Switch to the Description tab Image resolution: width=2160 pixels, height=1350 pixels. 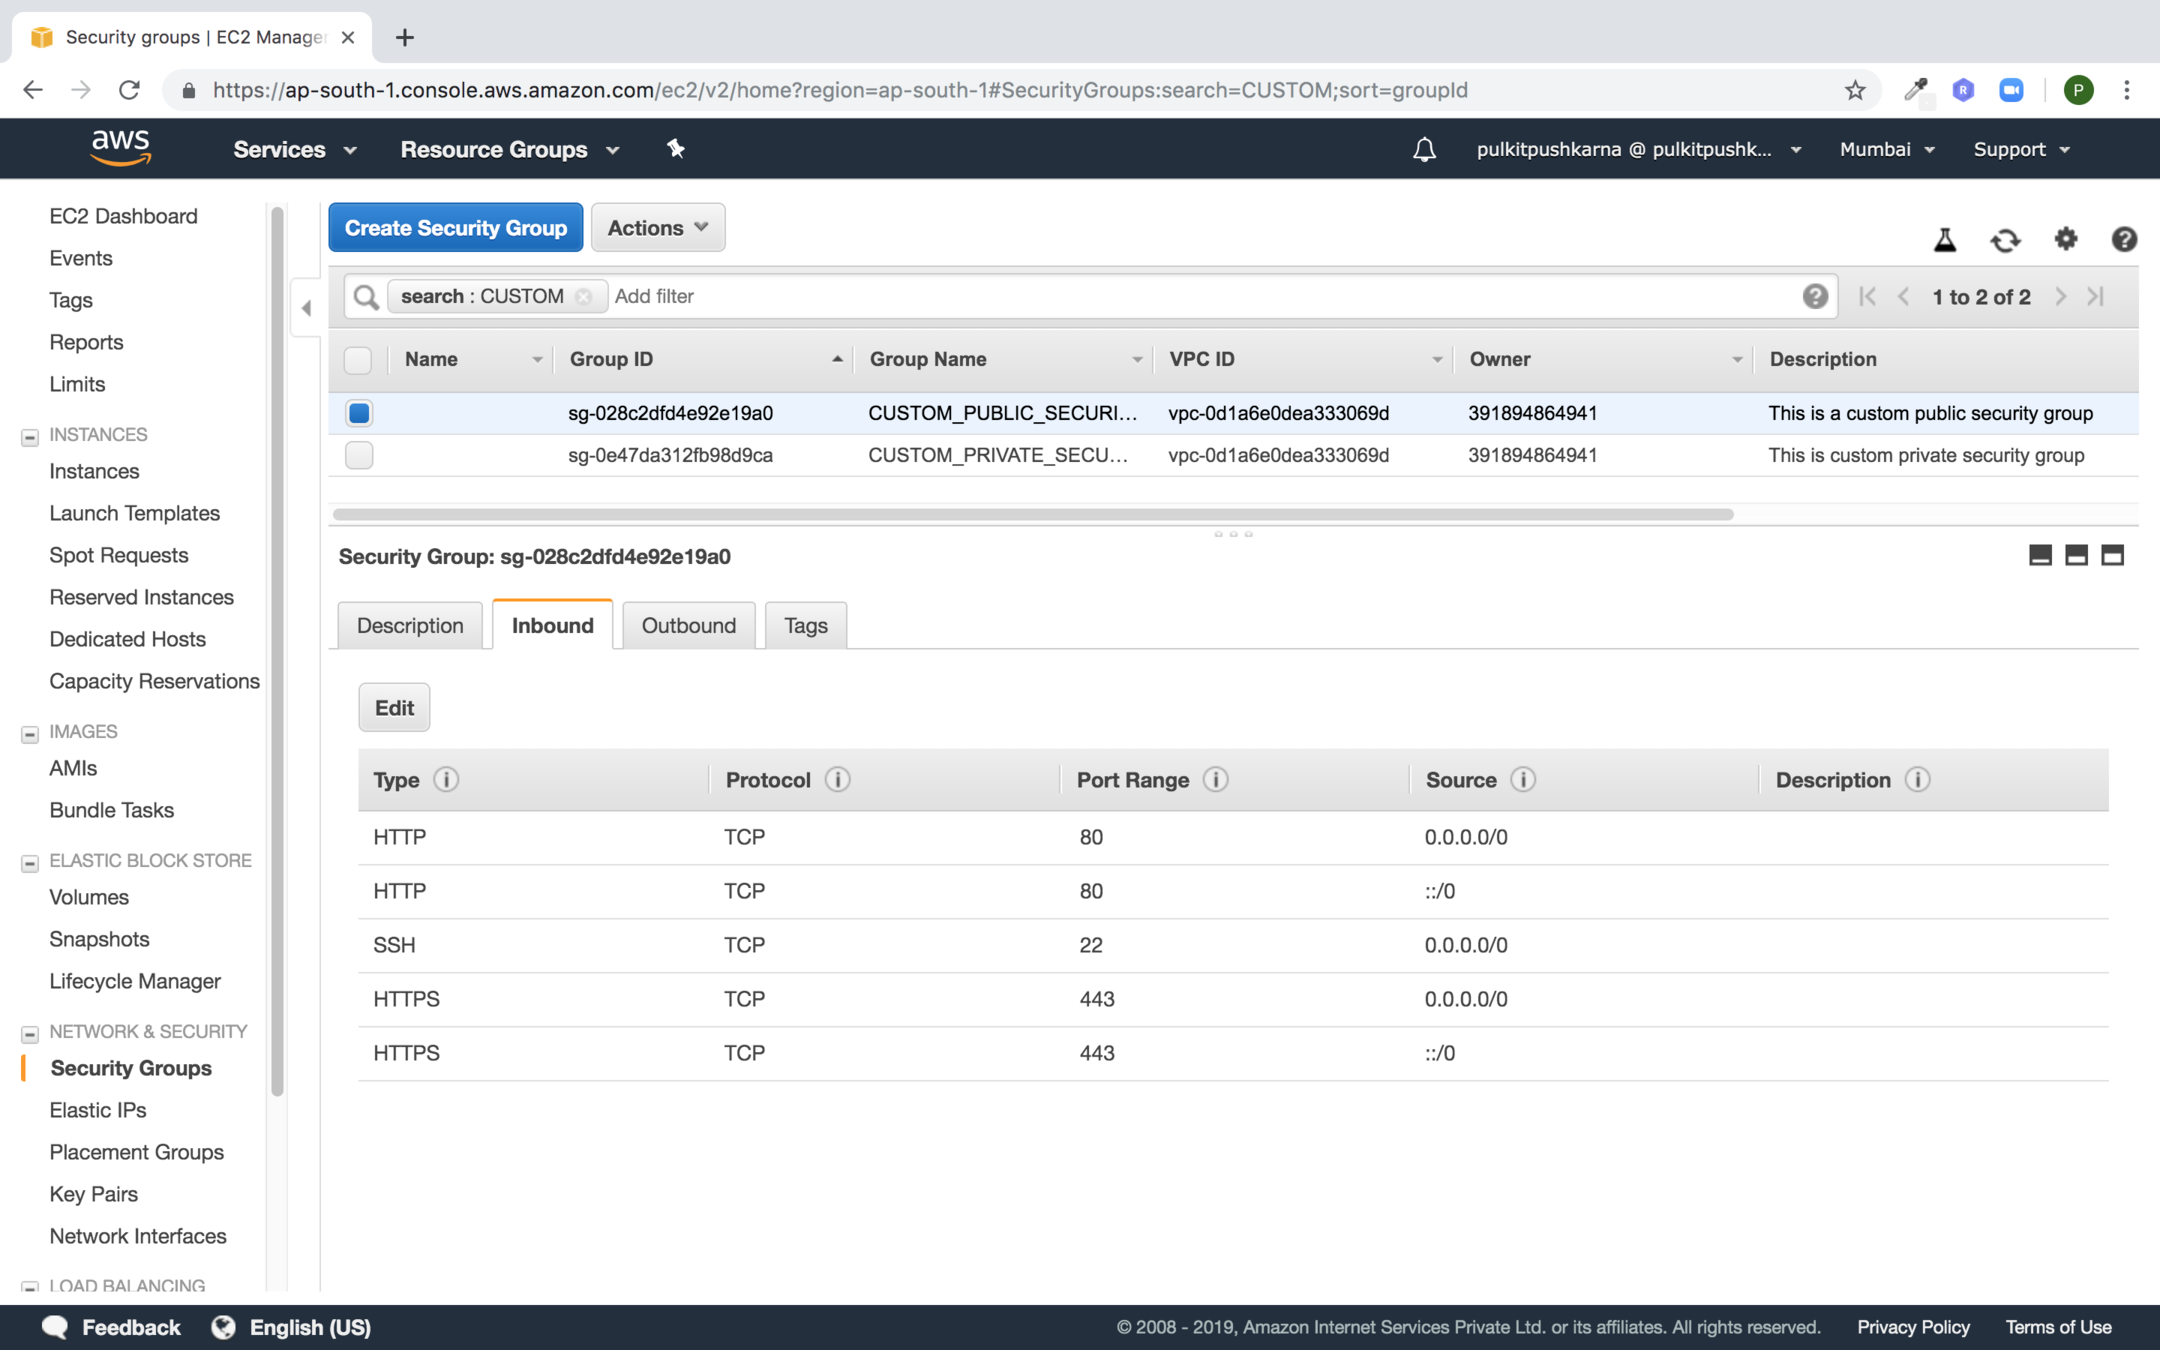pos(410,626)
